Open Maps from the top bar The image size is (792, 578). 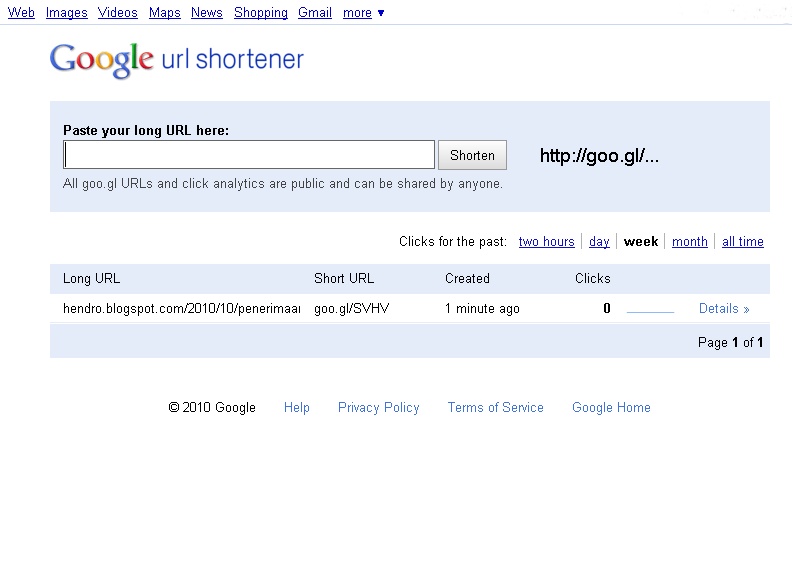pos(165,13)
